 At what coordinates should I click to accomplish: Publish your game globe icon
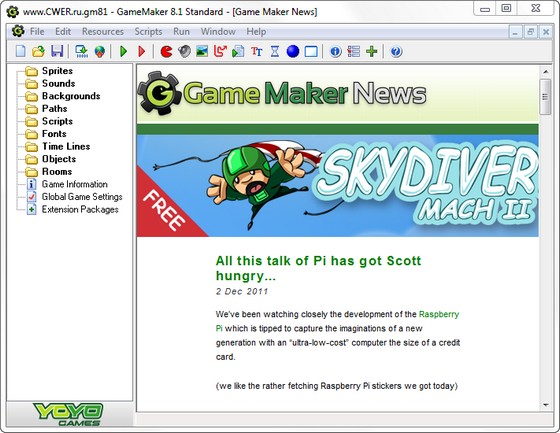(x=100, y=51)
